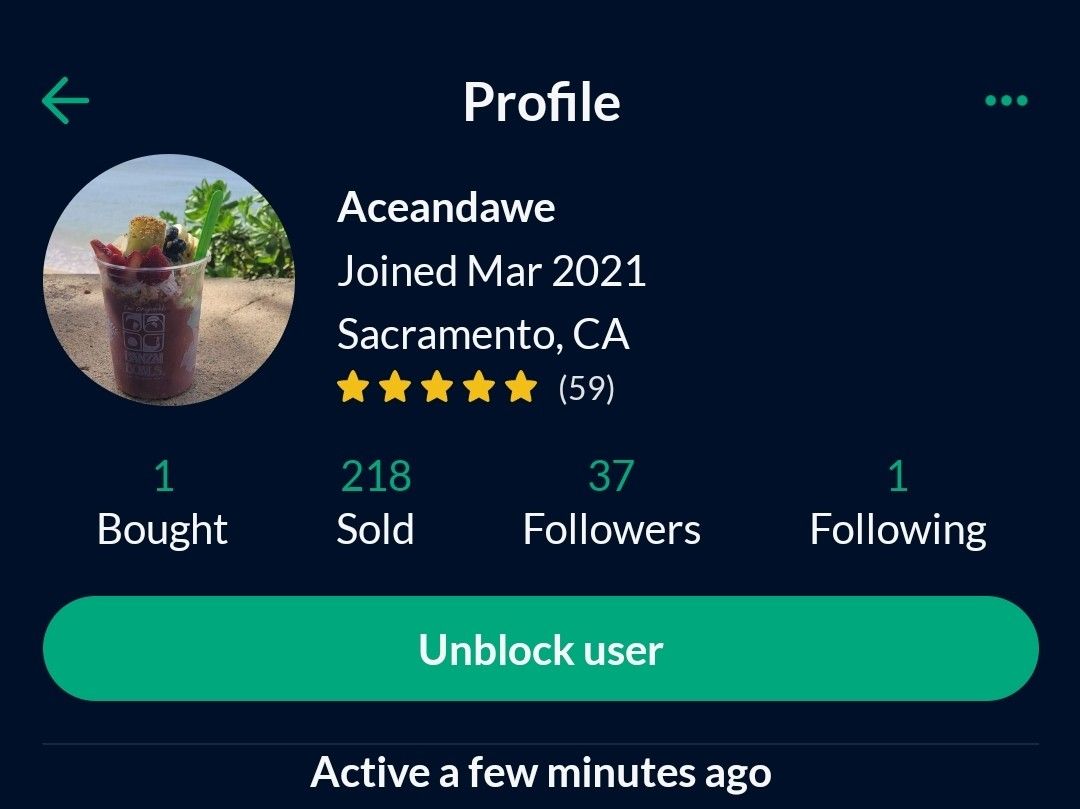Click the Unblock user button
The width and height of the screenshot is (1080, 809).
(540, 650)
